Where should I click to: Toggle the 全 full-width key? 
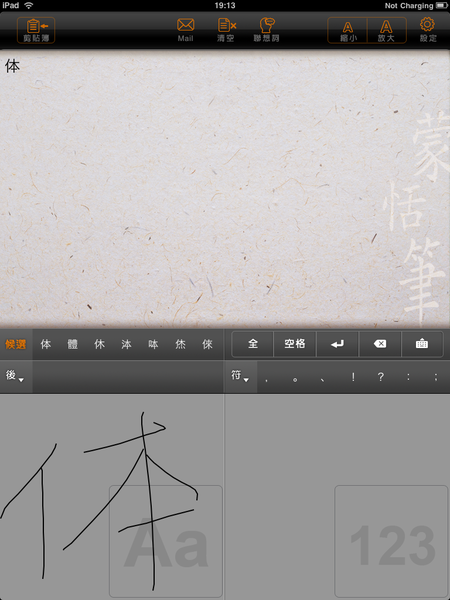tap(253, 344)
